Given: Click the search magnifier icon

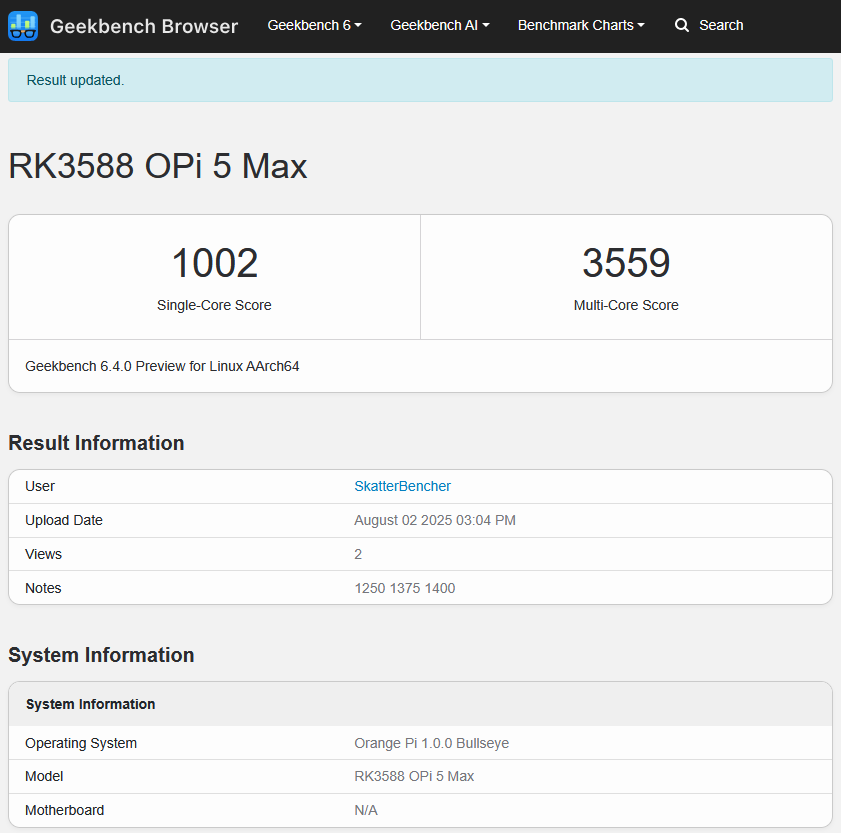Looking at the screenshot, I should tap(681, 25).
